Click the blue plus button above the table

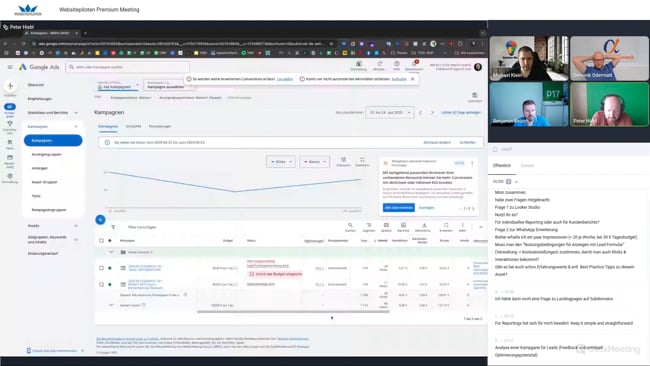(100, 220)
